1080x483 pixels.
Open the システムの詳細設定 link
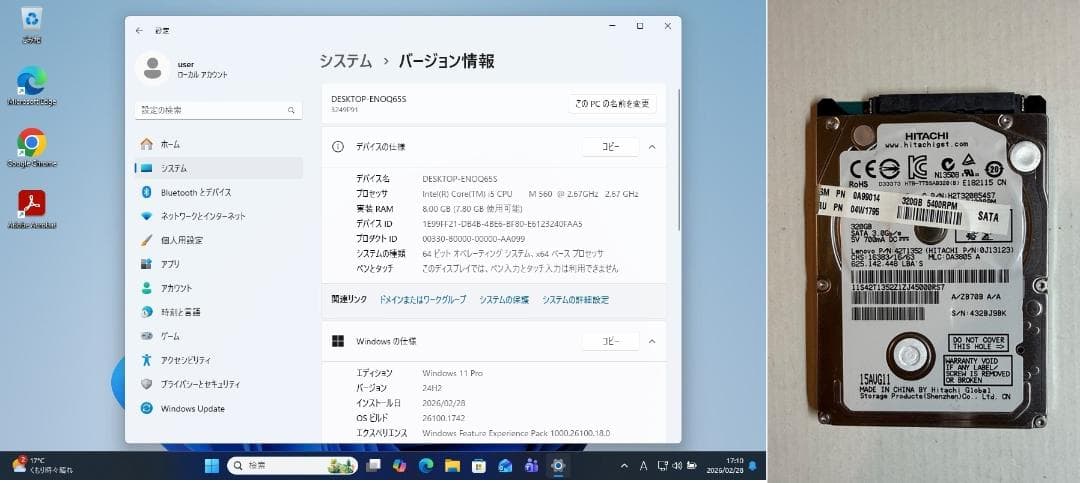575,300
